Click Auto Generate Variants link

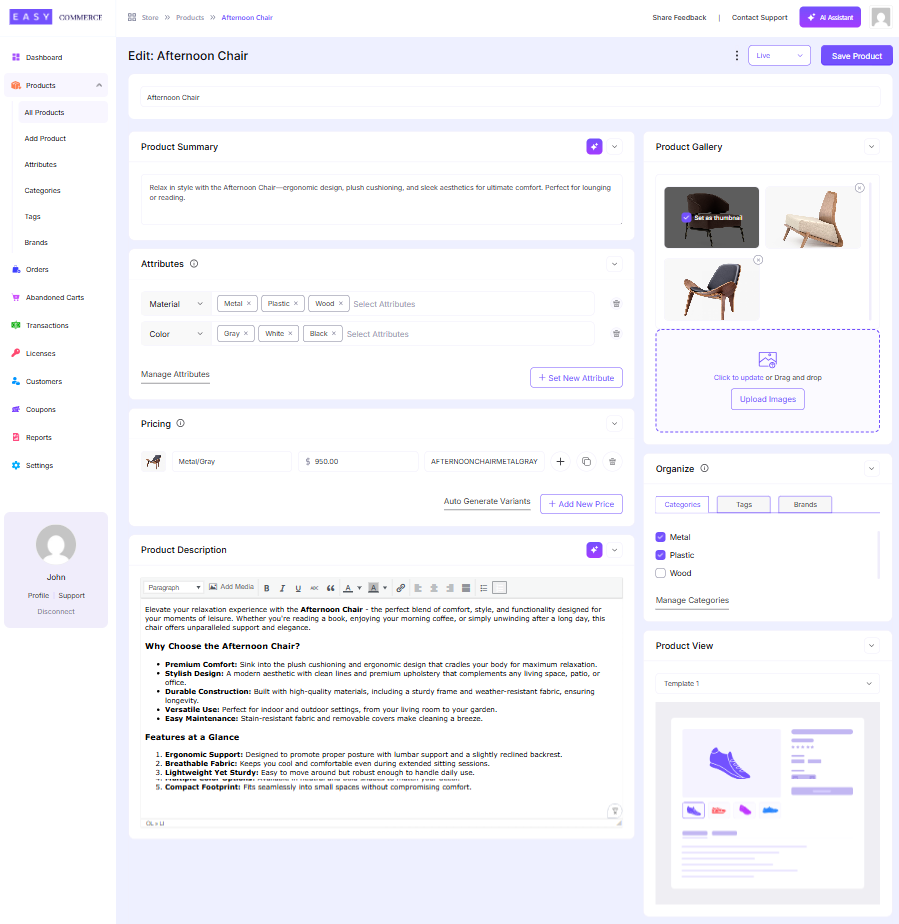pos(487,501)
